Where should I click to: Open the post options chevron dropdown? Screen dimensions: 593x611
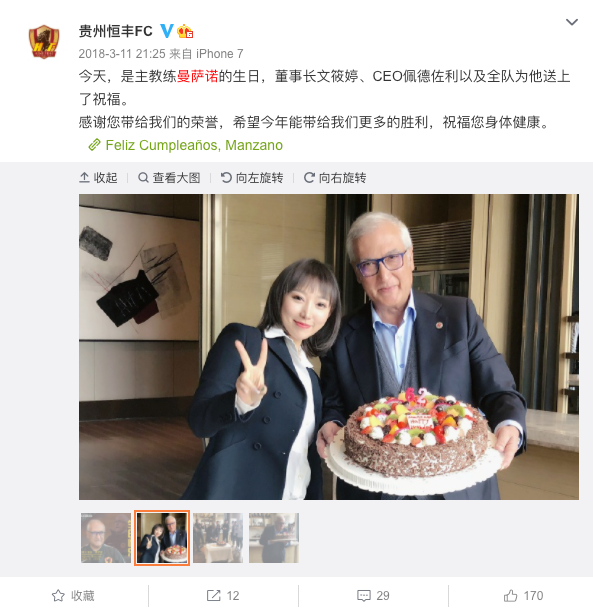pos(572,22)
